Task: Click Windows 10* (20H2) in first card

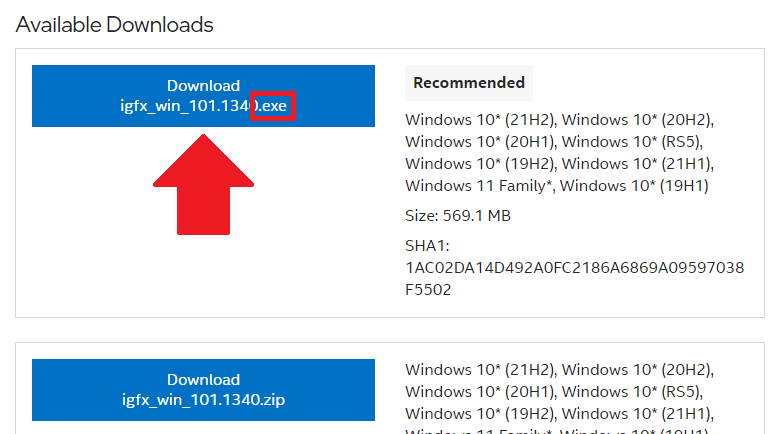Action: pyautogui.click(x=638, y=120)
